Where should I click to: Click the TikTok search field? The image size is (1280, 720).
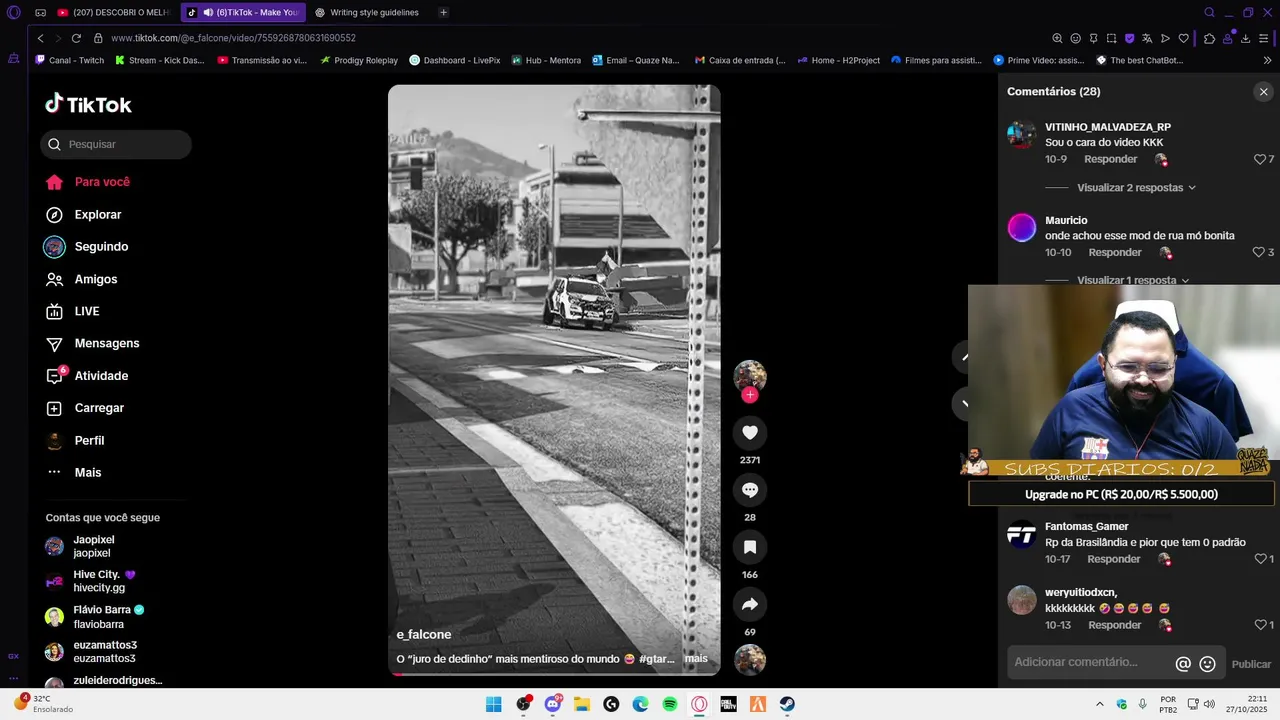click(116, 144)
